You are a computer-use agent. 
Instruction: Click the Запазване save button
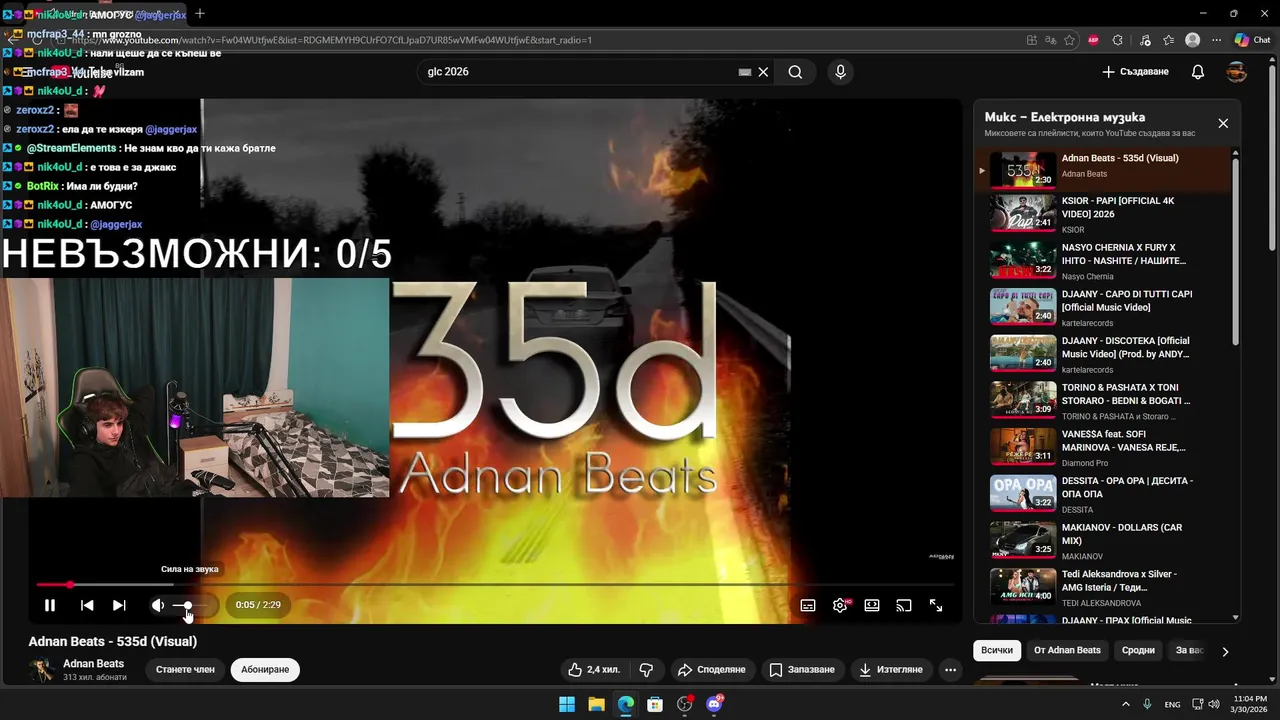point(801,669)
